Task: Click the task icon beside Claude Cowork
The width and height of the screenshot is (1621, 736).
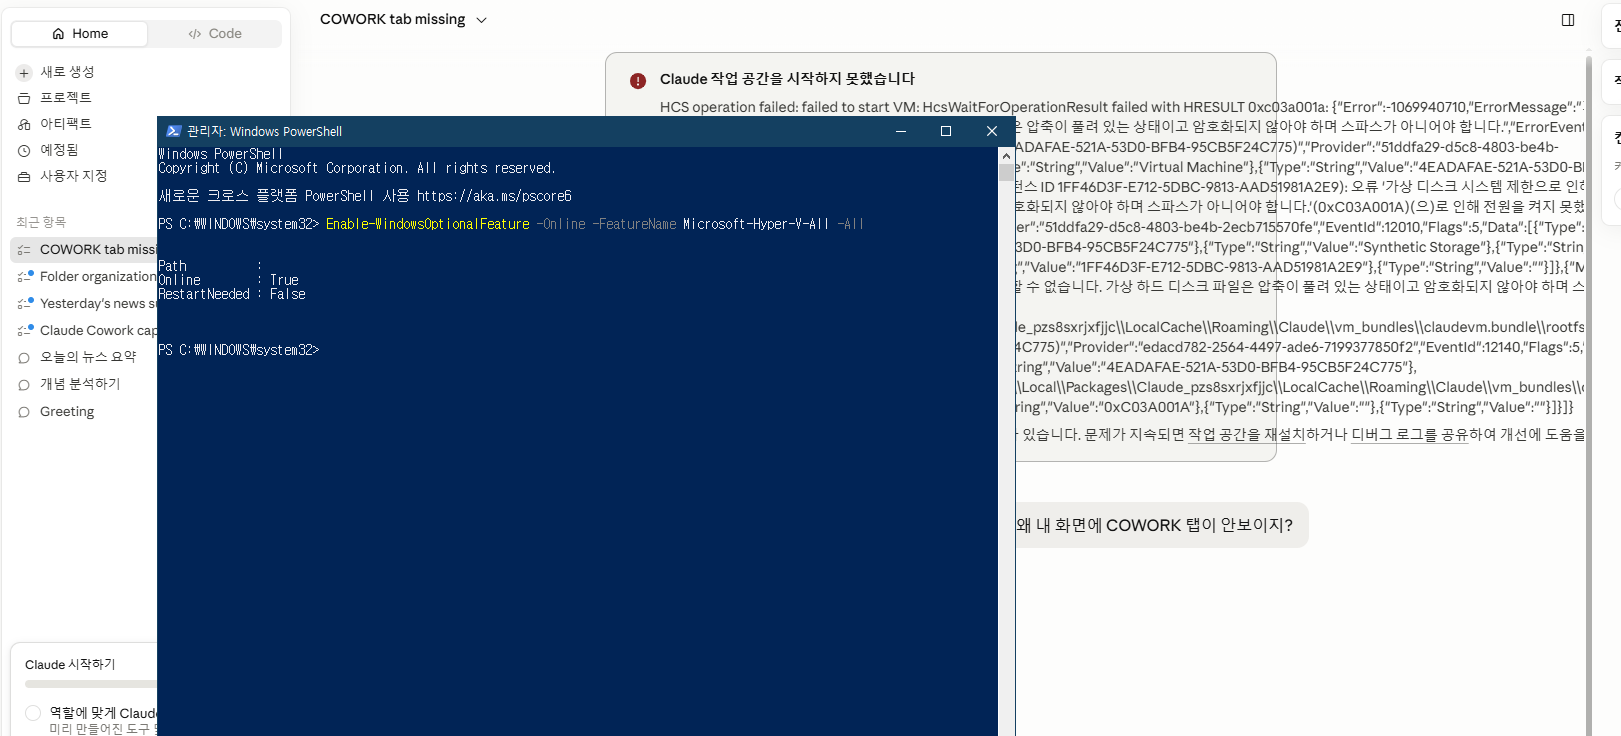Action: (x=25, y=331)
